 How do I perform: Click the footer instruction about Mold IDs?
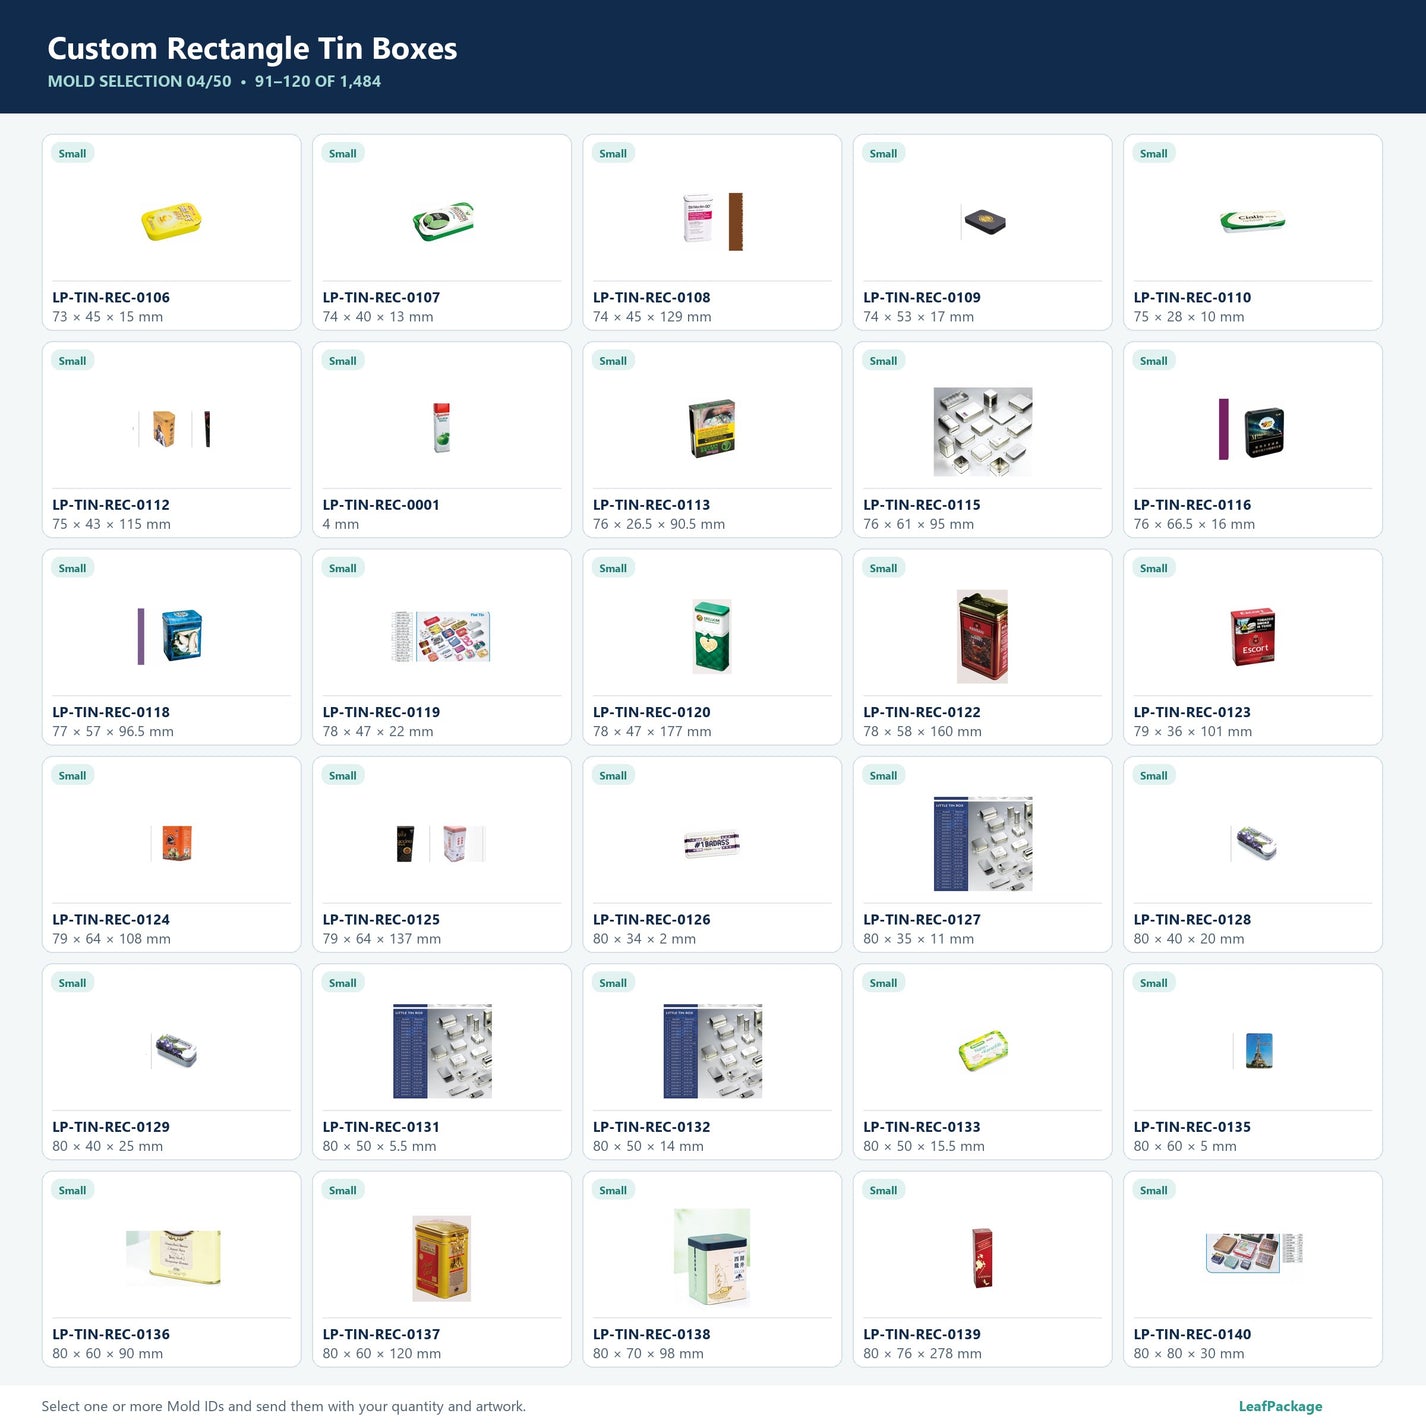click(284, 1406)
